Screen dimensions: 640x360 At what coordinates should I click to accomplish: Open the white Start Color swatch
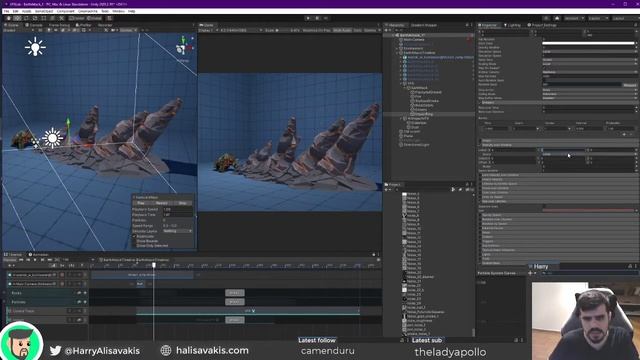click(x=588, y=43)
